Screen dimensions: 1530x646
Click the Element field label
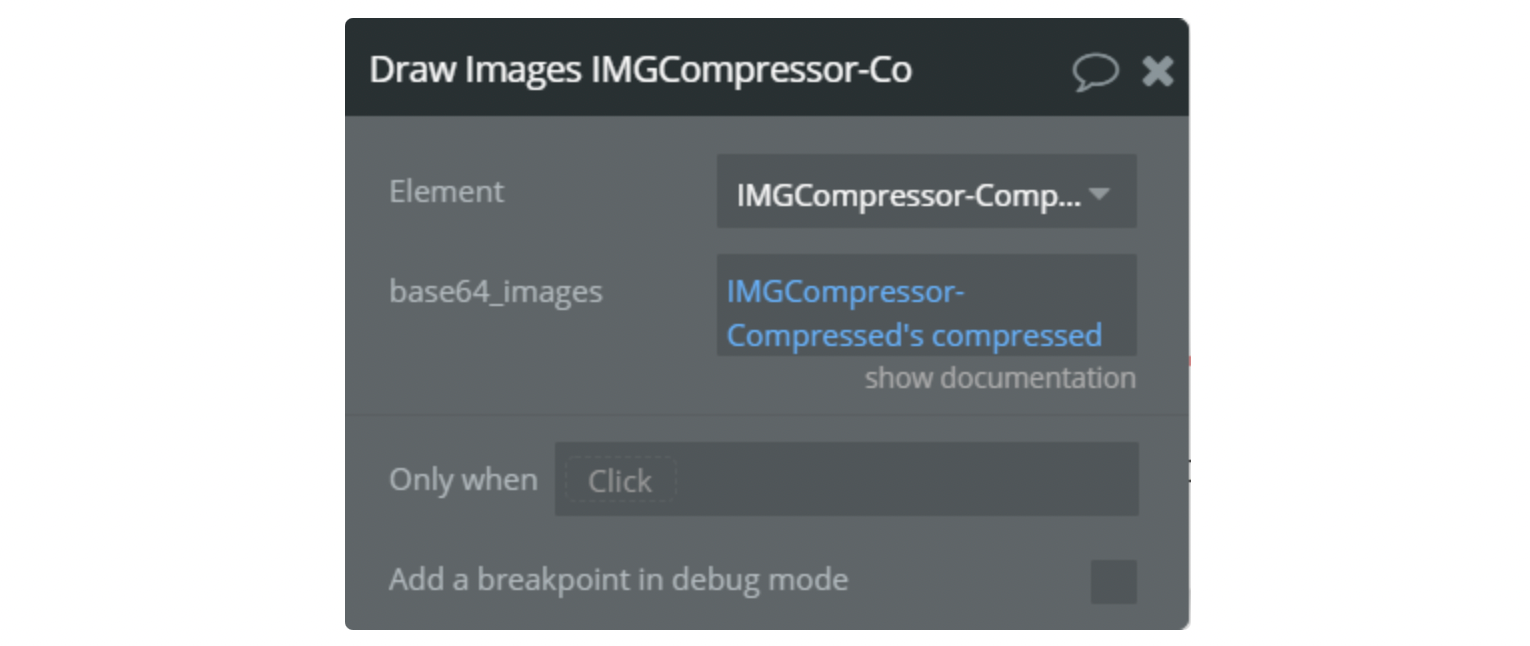[x=446, y=191]
